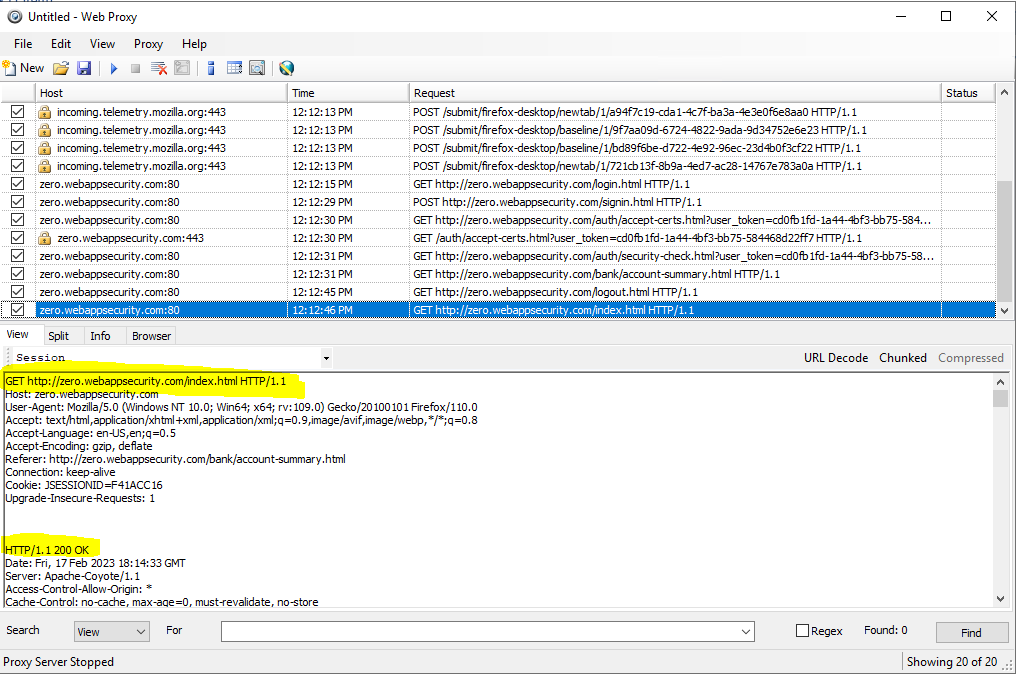Open the Proxy menu
The height and width of the screenshot is (674, 1016).
tap(148, 43)
